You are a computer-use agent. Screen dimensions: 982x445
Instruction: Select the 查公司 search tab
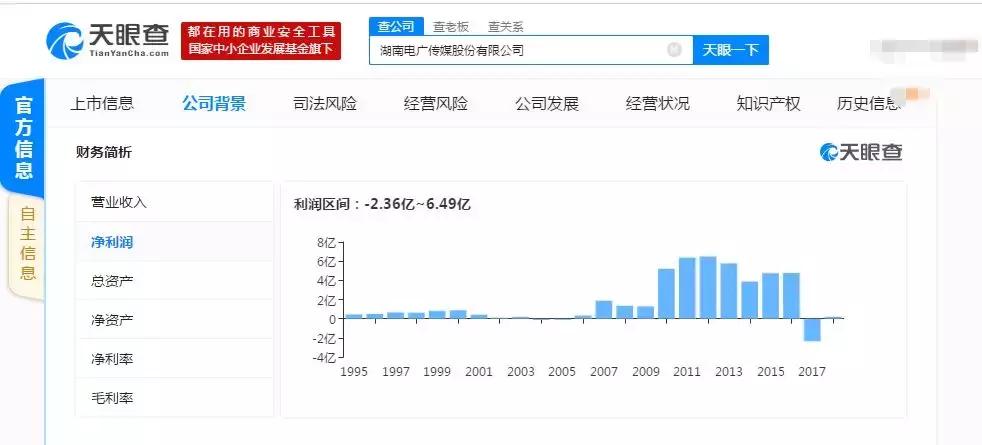[x=396, y=26]
